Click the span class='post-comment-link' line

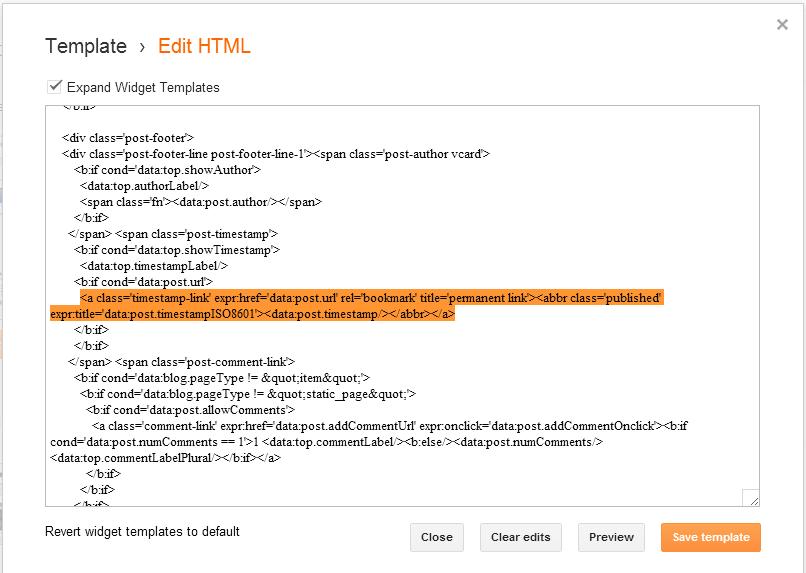point(181,362)
